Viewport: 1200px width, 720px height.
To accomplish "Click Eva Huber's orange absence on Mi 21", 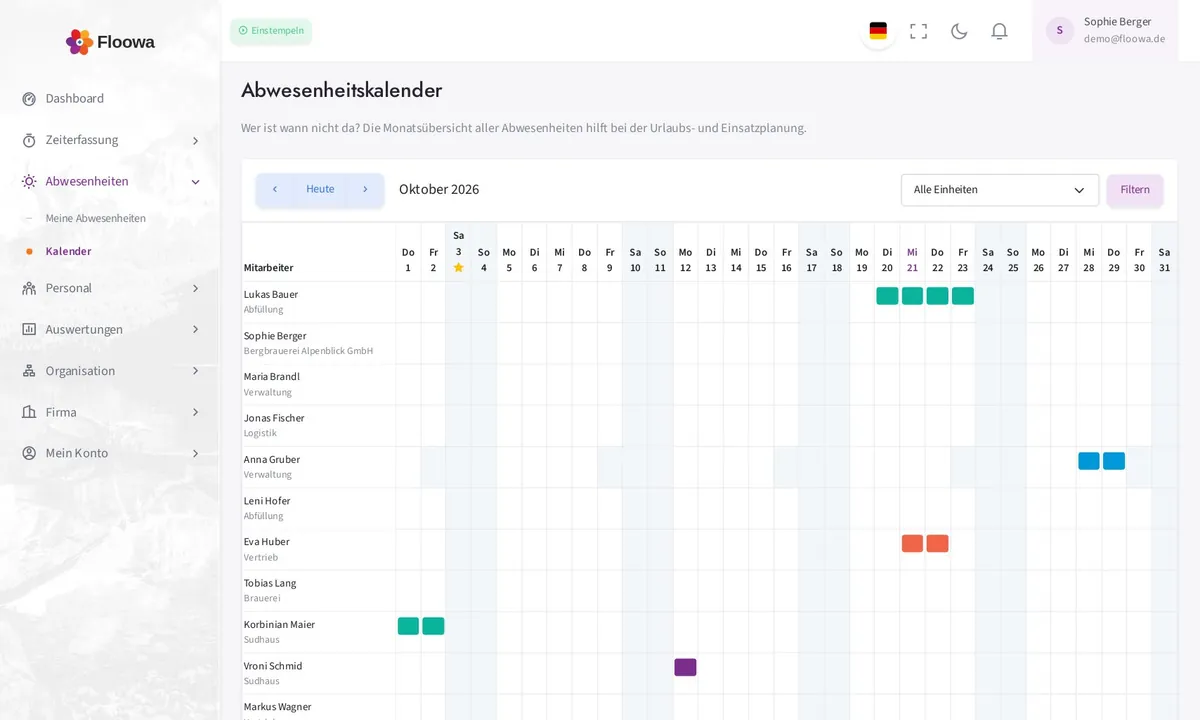I will 912,544.
